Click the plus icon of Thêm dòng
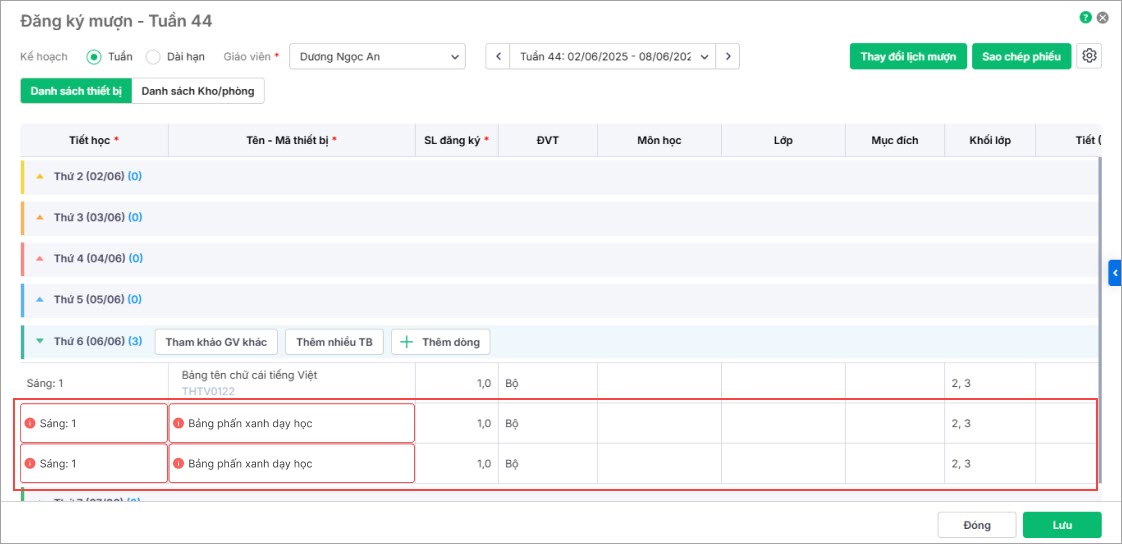The height and width of the screenshot is (544, 1122). [x=407, y=342]
